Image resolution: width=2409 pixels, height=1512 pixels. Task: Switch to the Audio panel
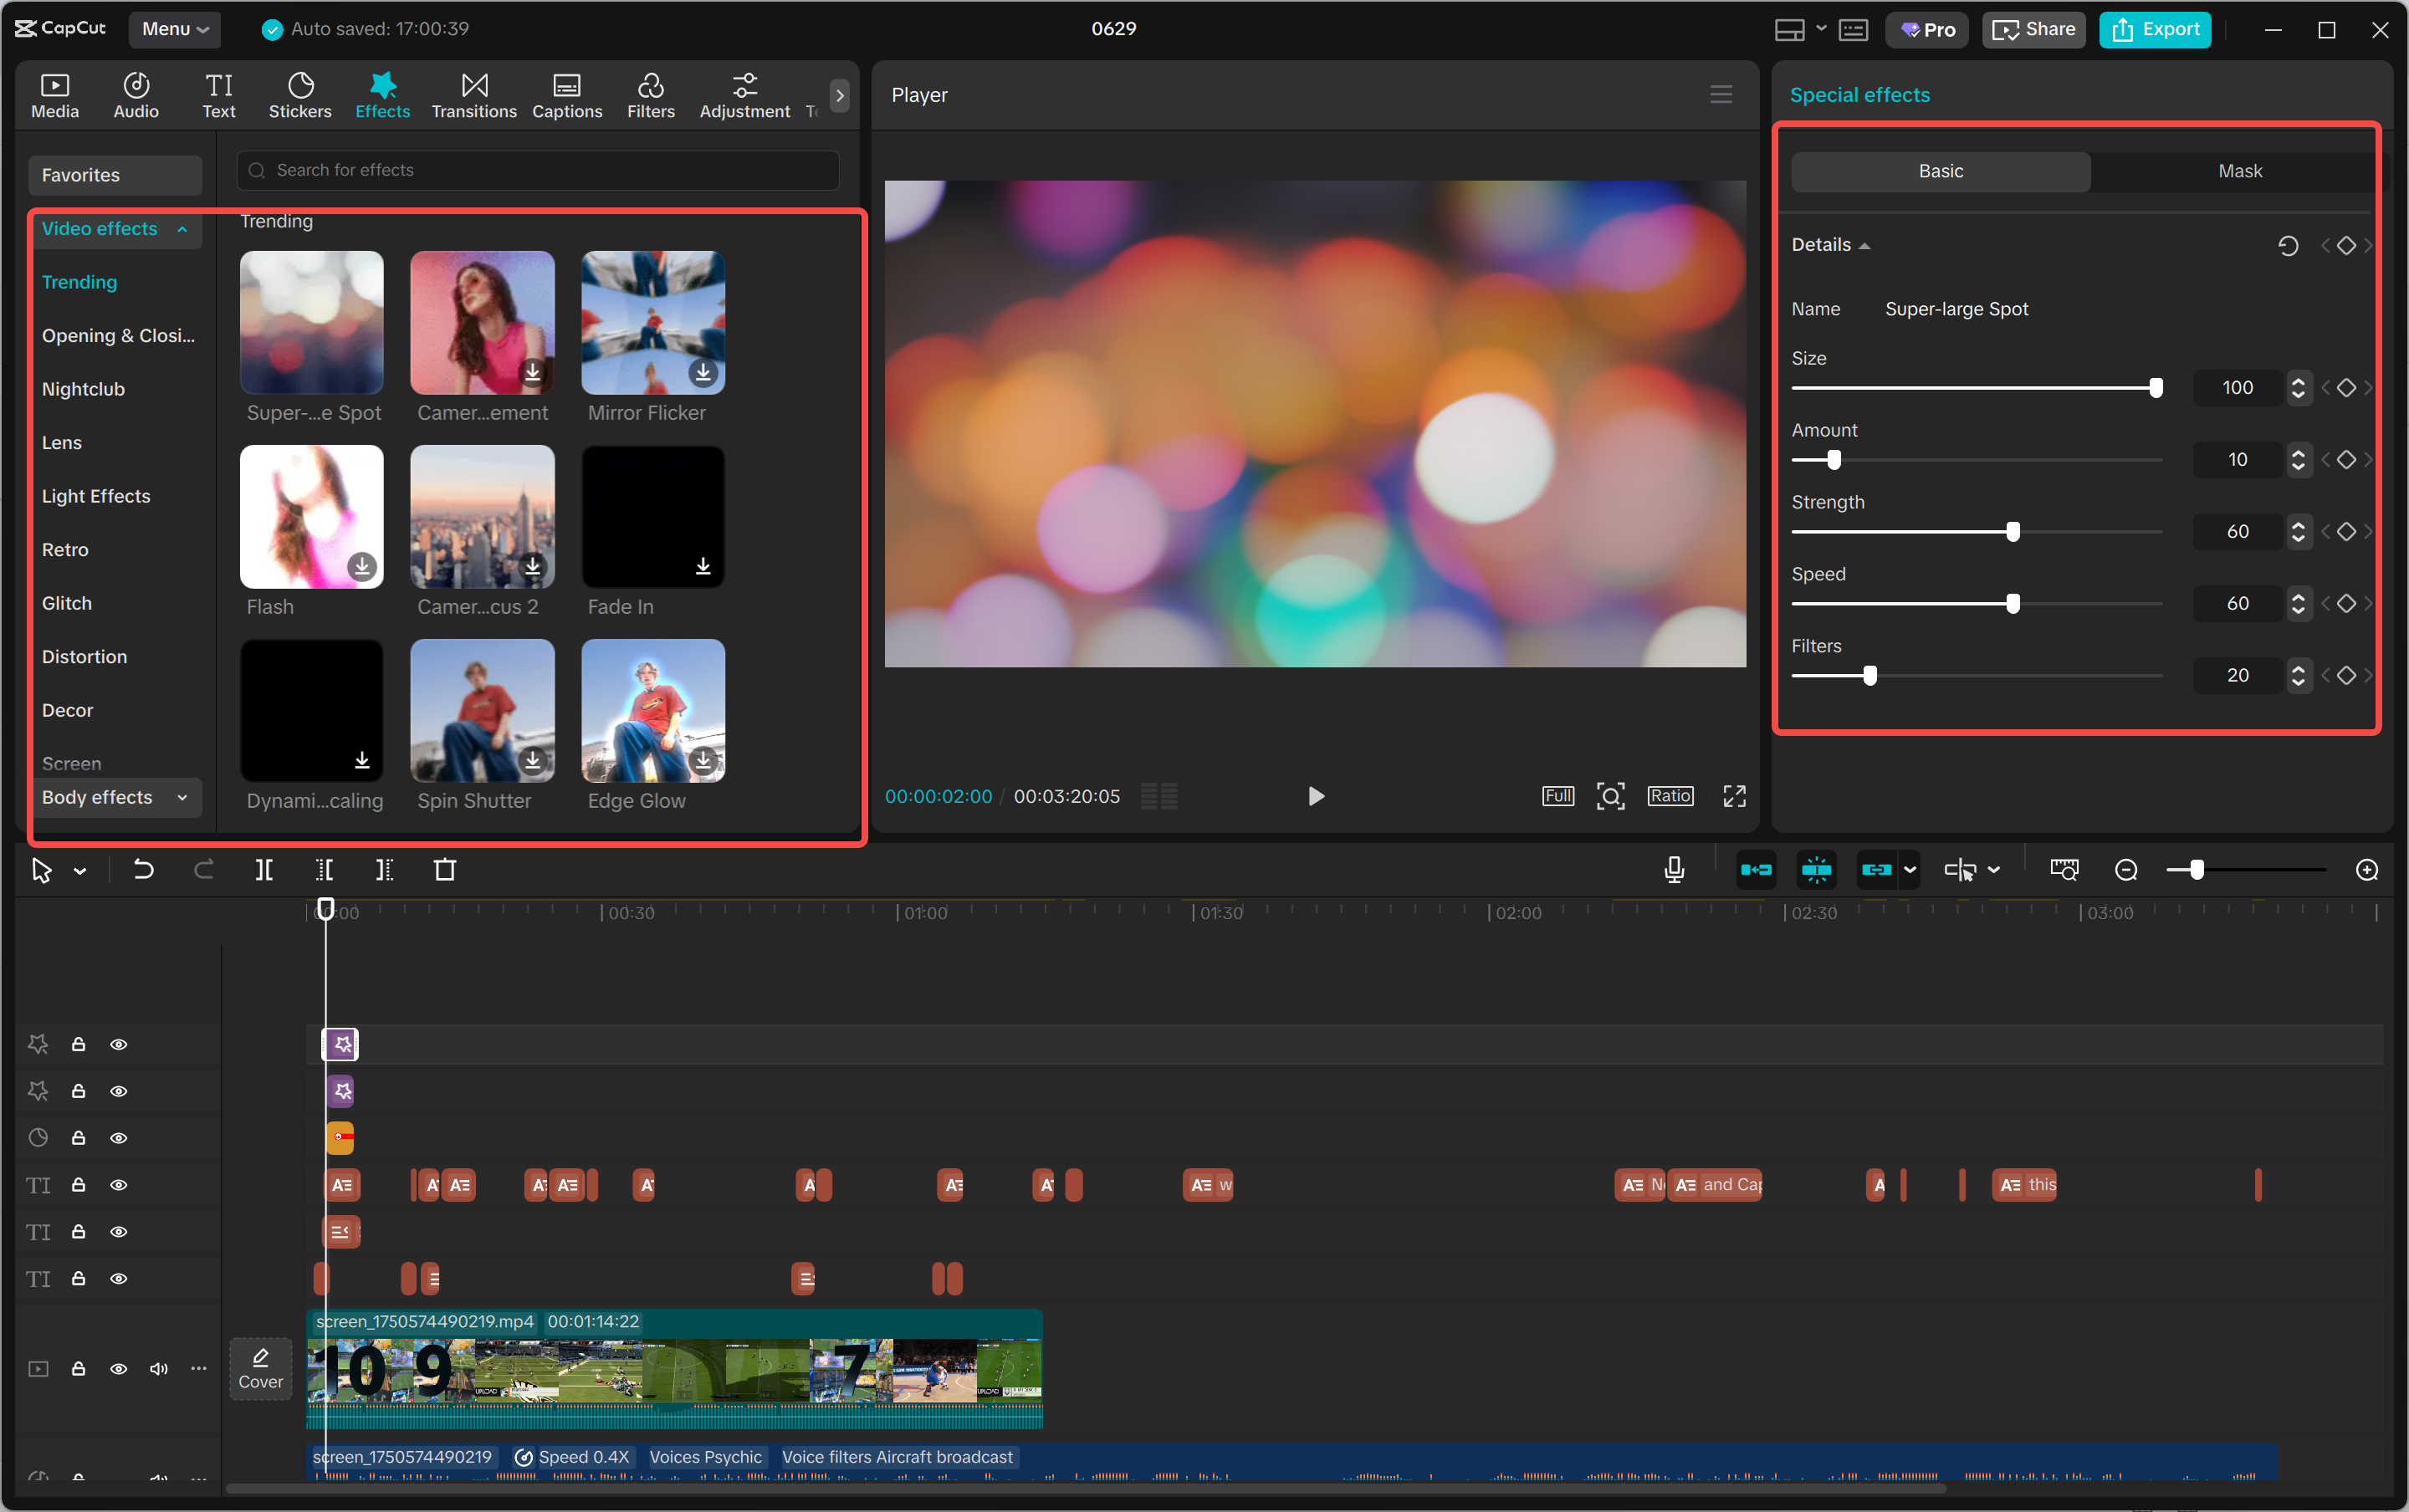(135, 95)
